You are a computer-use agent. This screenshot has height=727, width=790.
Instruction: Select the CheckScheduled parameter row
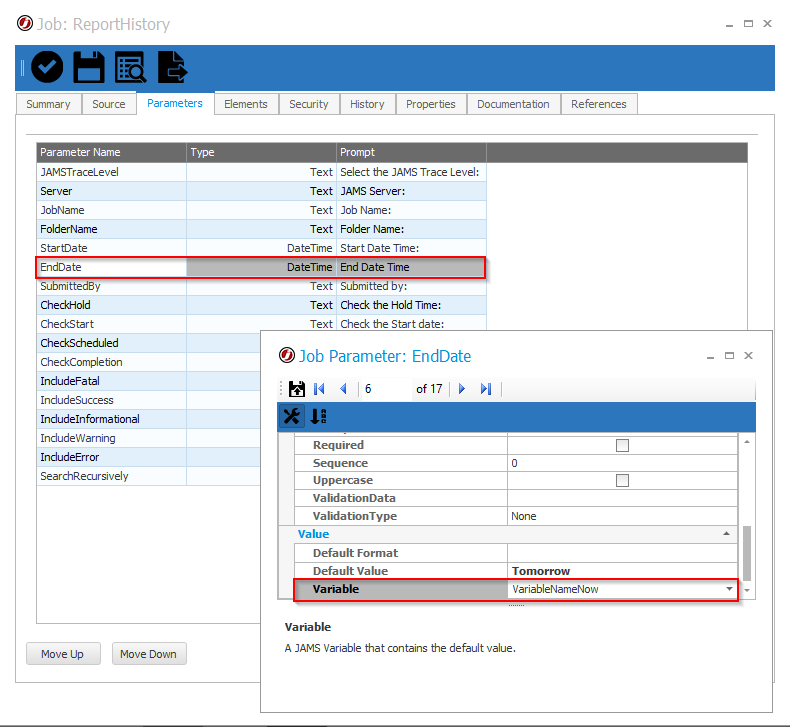148,343
